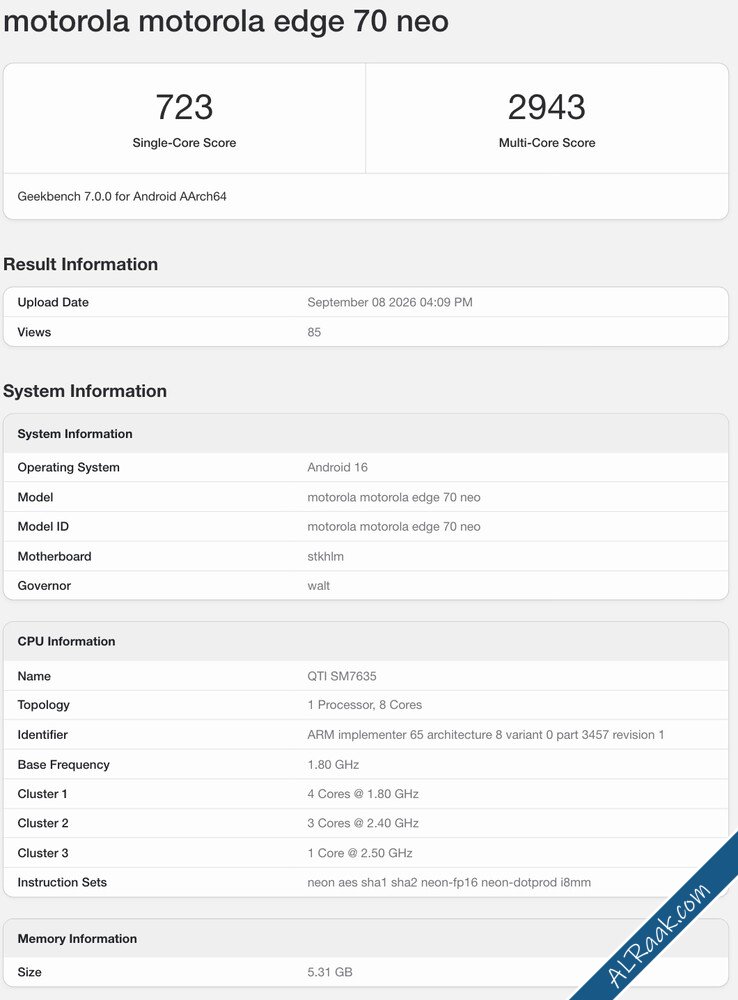738x1000 pixels.
Task: Select the page title motorola edge 70 neo
Action: tap(226, 21)
